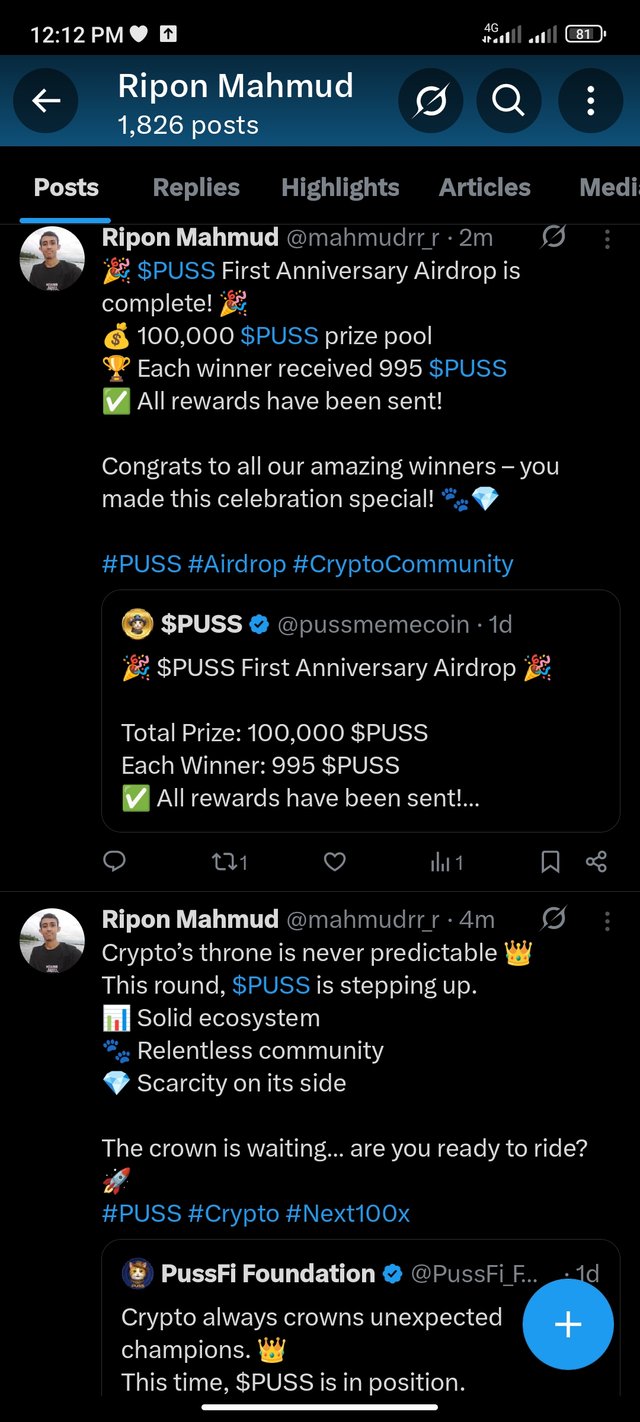Tap the Grok icon on the Crypto's throne post
This screenshot has width=640, height=1422.
pos(553,920)
